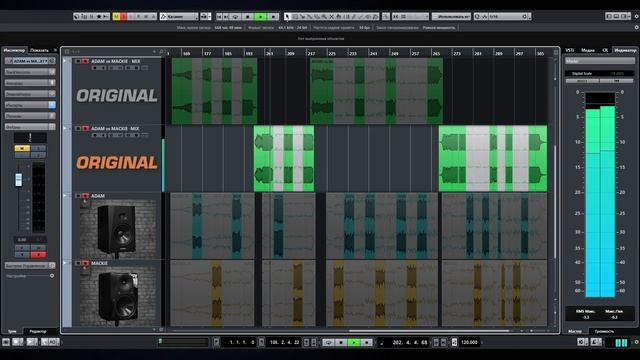This screenshot has width=640, height=360.
Task: Open the Индикатор tab in right zone
Action: coord(625,50)
